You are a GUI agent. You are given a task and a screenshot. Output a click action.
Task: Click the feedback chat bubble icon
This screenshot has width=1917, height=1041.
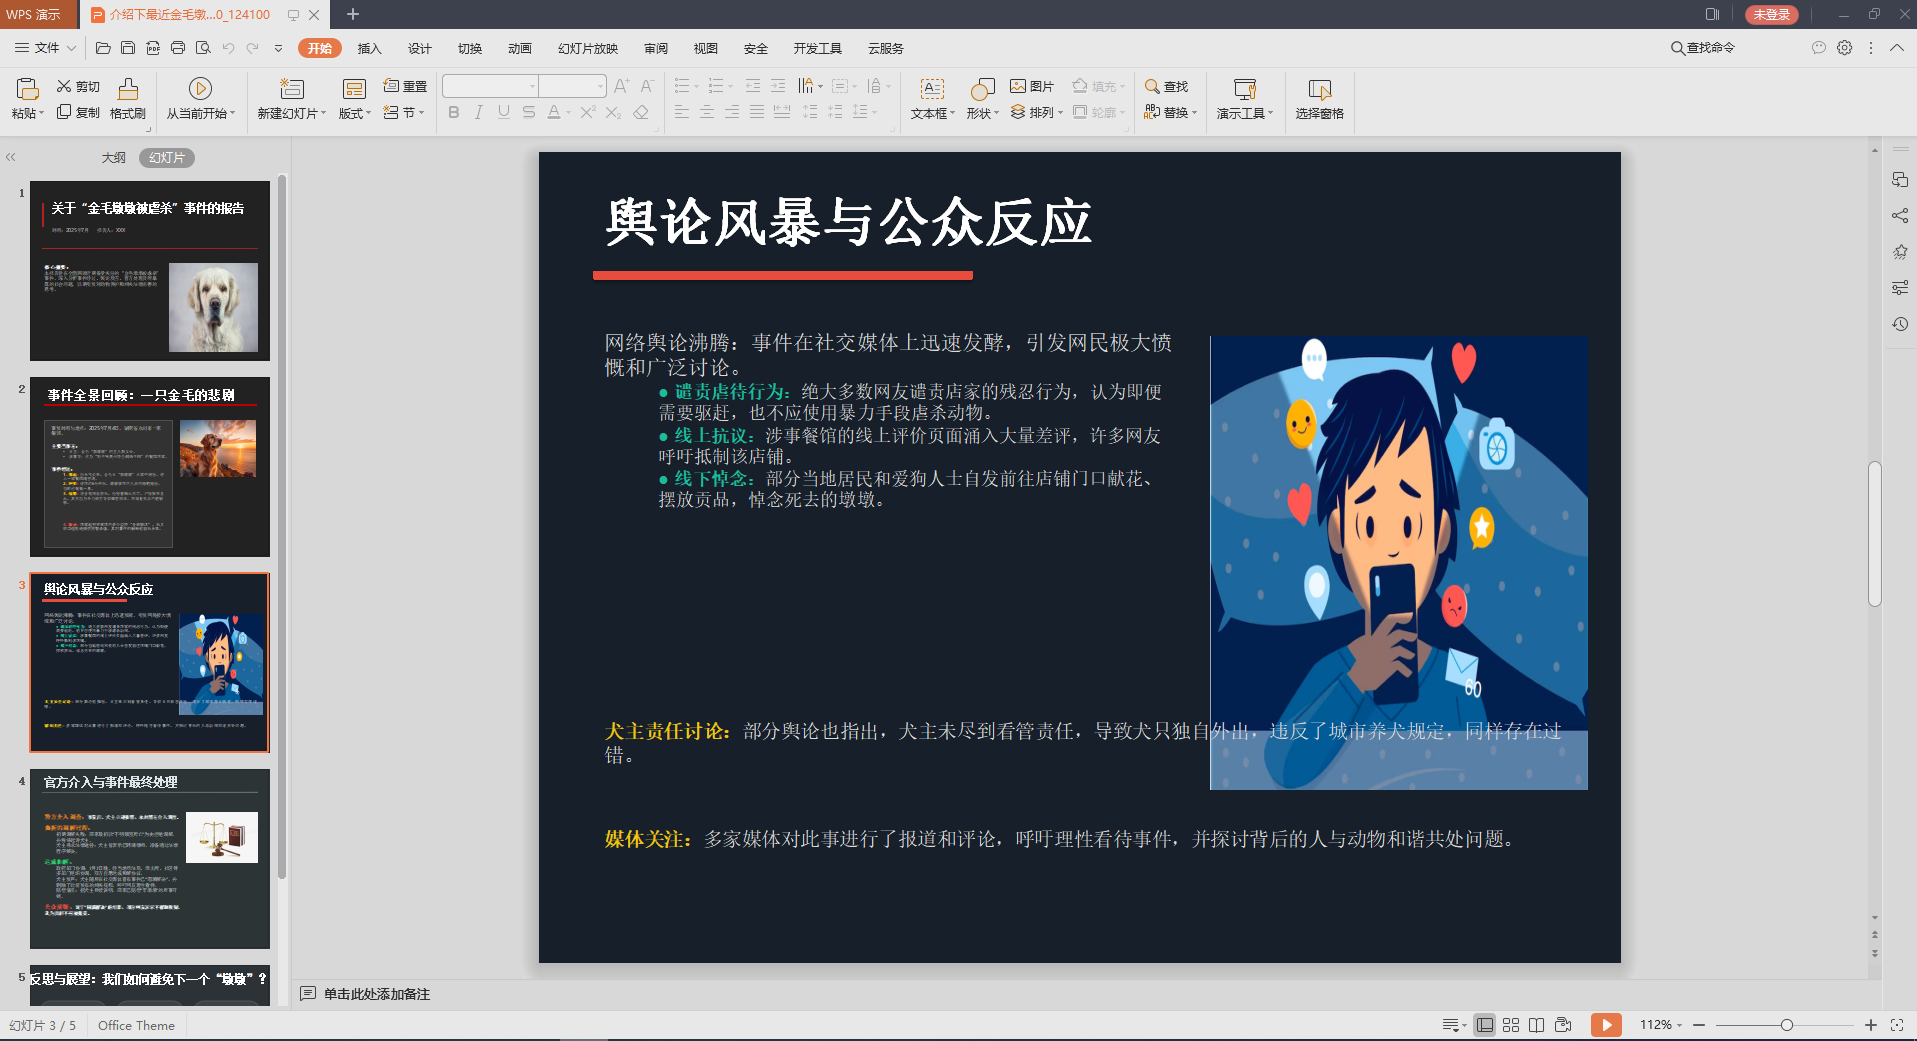(1819, 48)
